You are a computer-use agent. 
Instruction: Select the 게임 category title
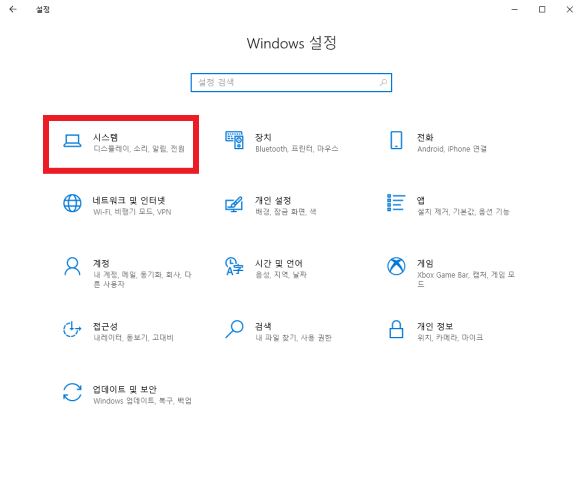click(425, 264)
